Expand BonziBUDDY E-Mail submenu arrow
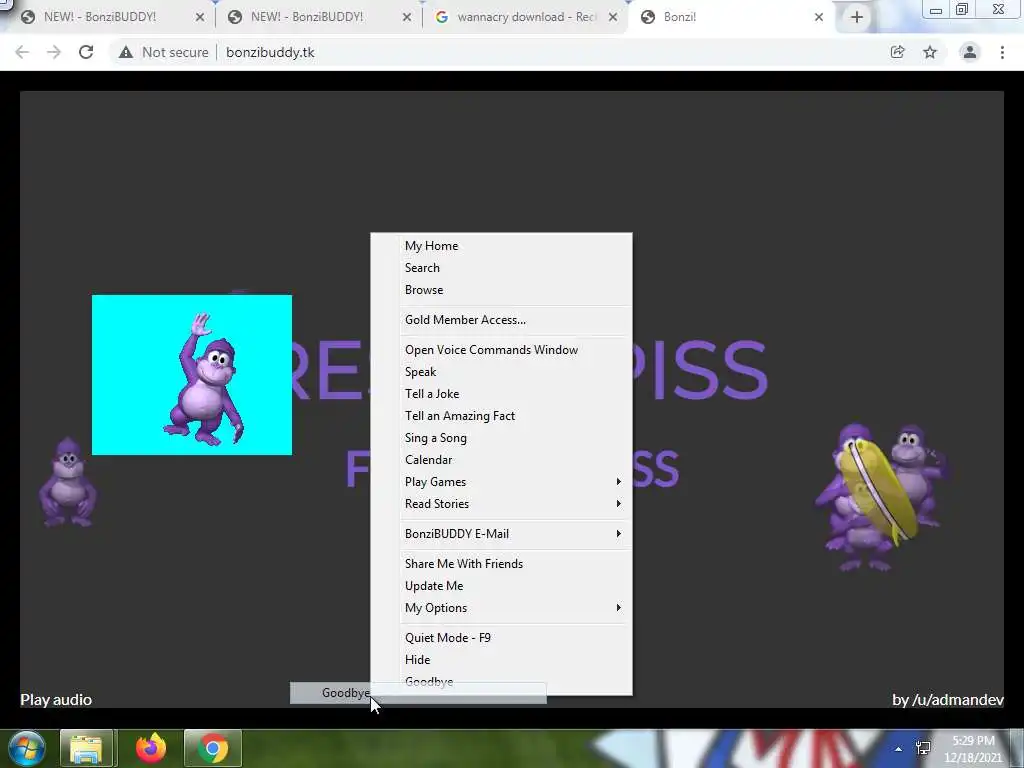Image resolution: width=1024 pixels, height=768 pixels. click(x=618, y=534)
